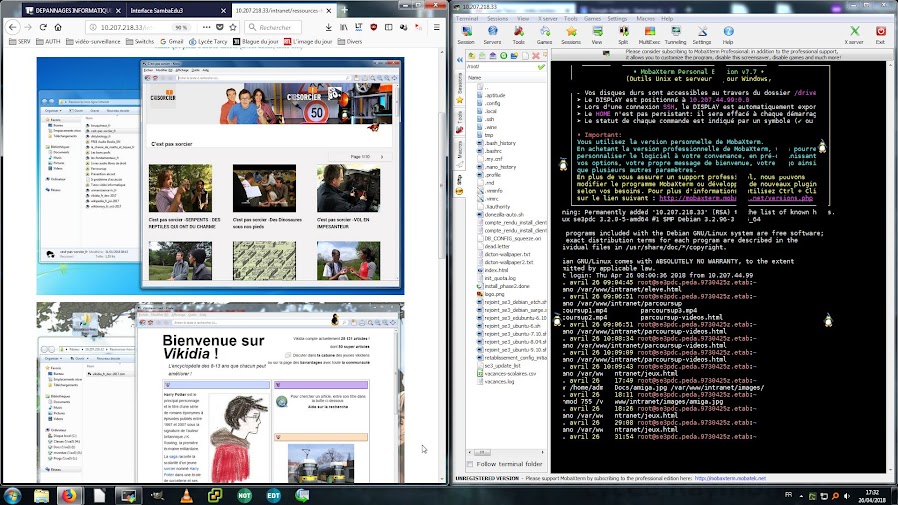Open Firefox page actions three-dot menu
The width and height of the screenshot is (898, 505).
tap(206, 27)
